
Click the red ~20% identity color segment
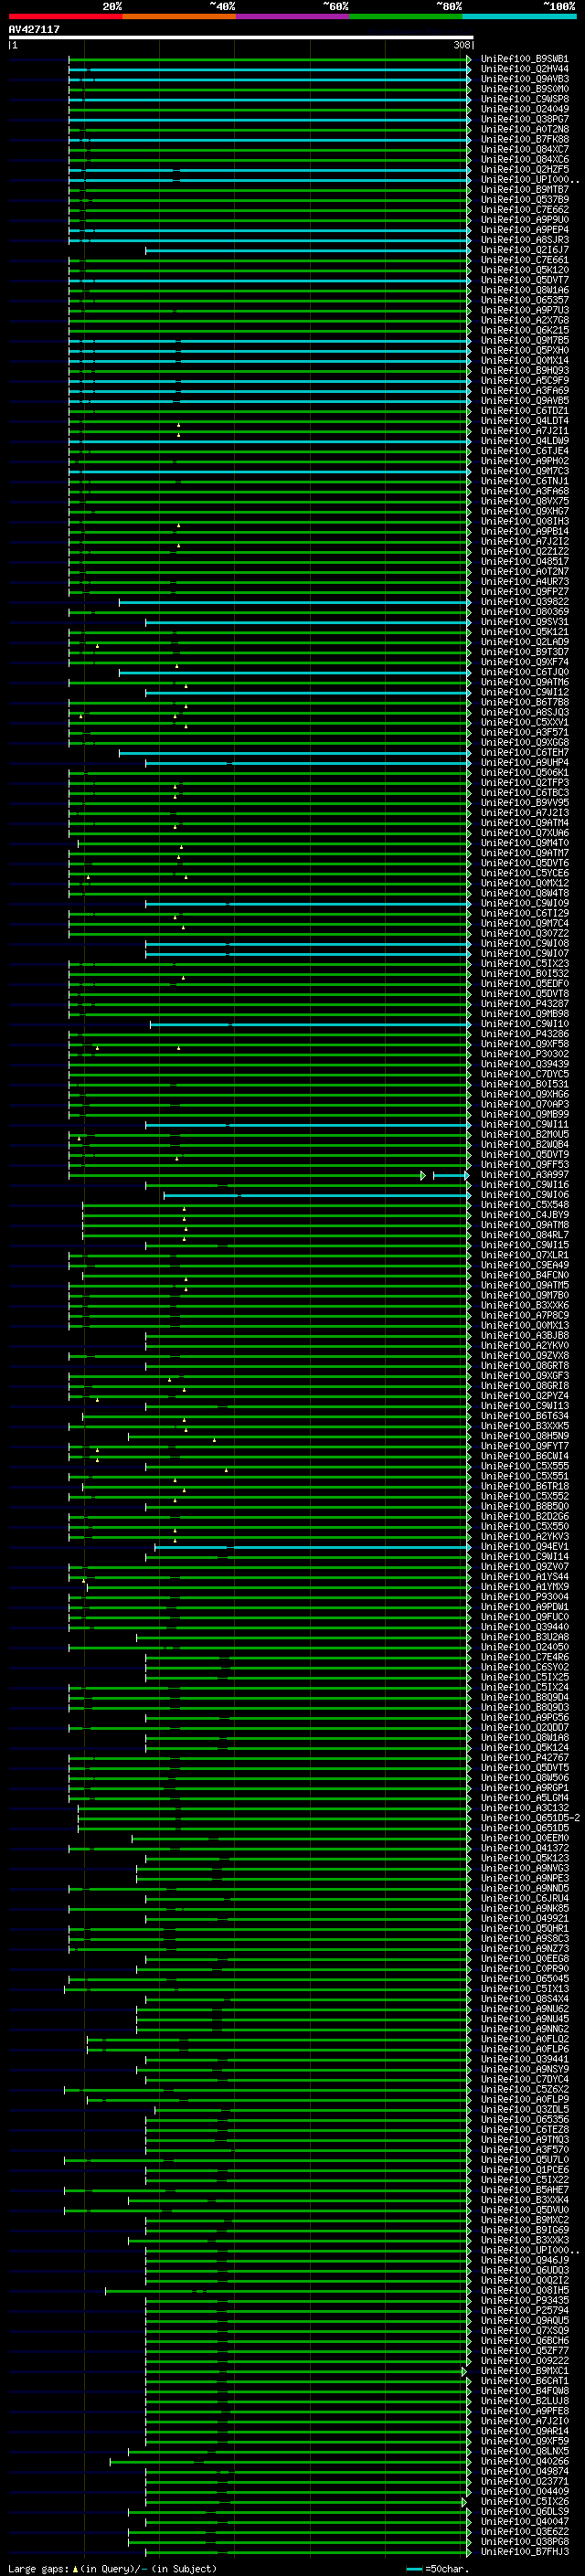pyautogui.click(x=65, y=16)
